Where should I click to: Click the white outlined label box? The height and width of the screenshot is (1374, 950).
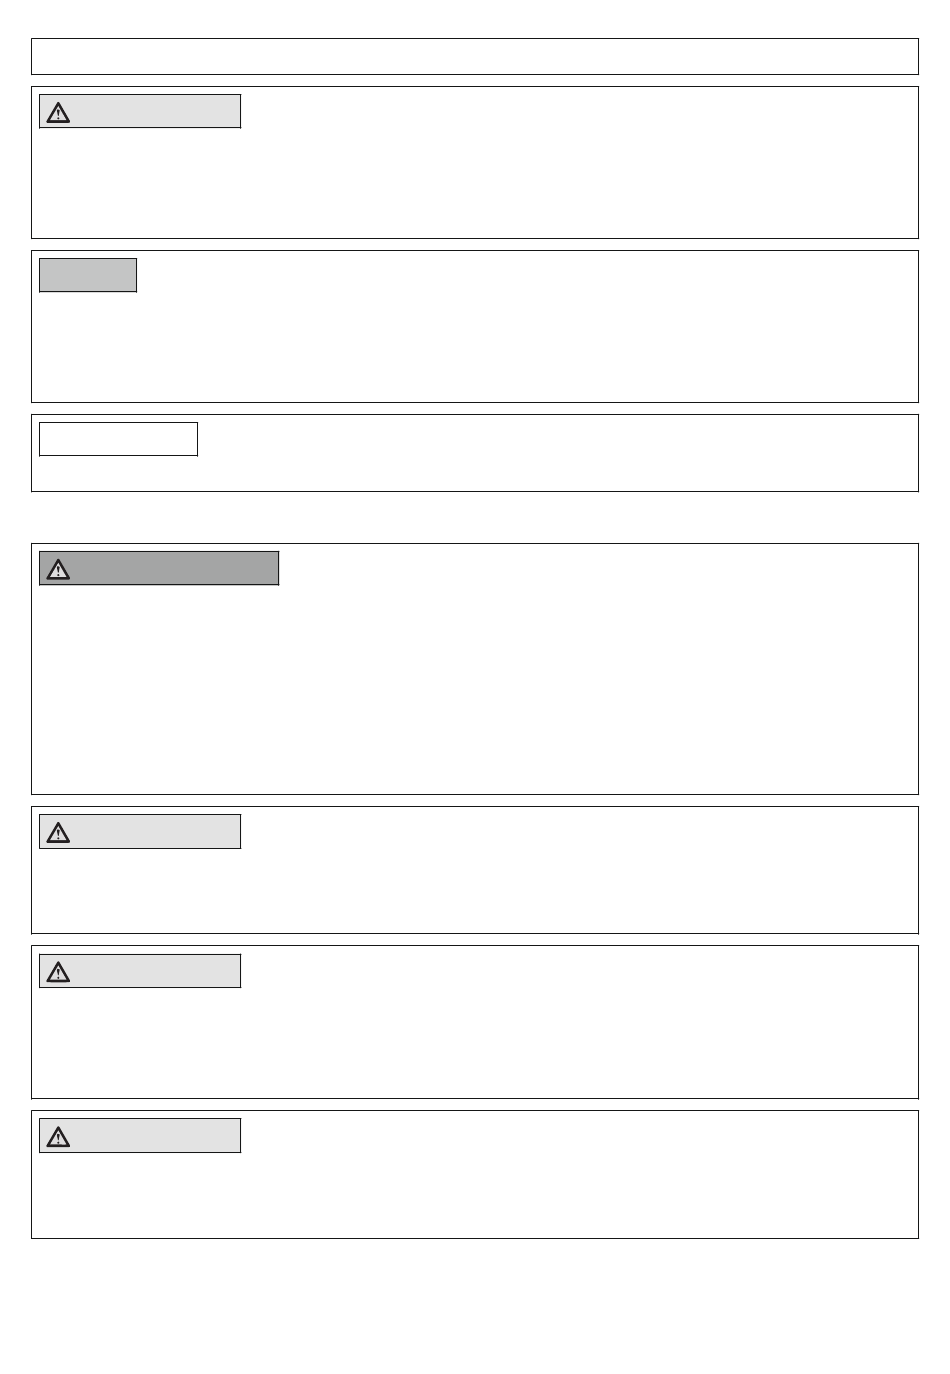coord(118,439)
